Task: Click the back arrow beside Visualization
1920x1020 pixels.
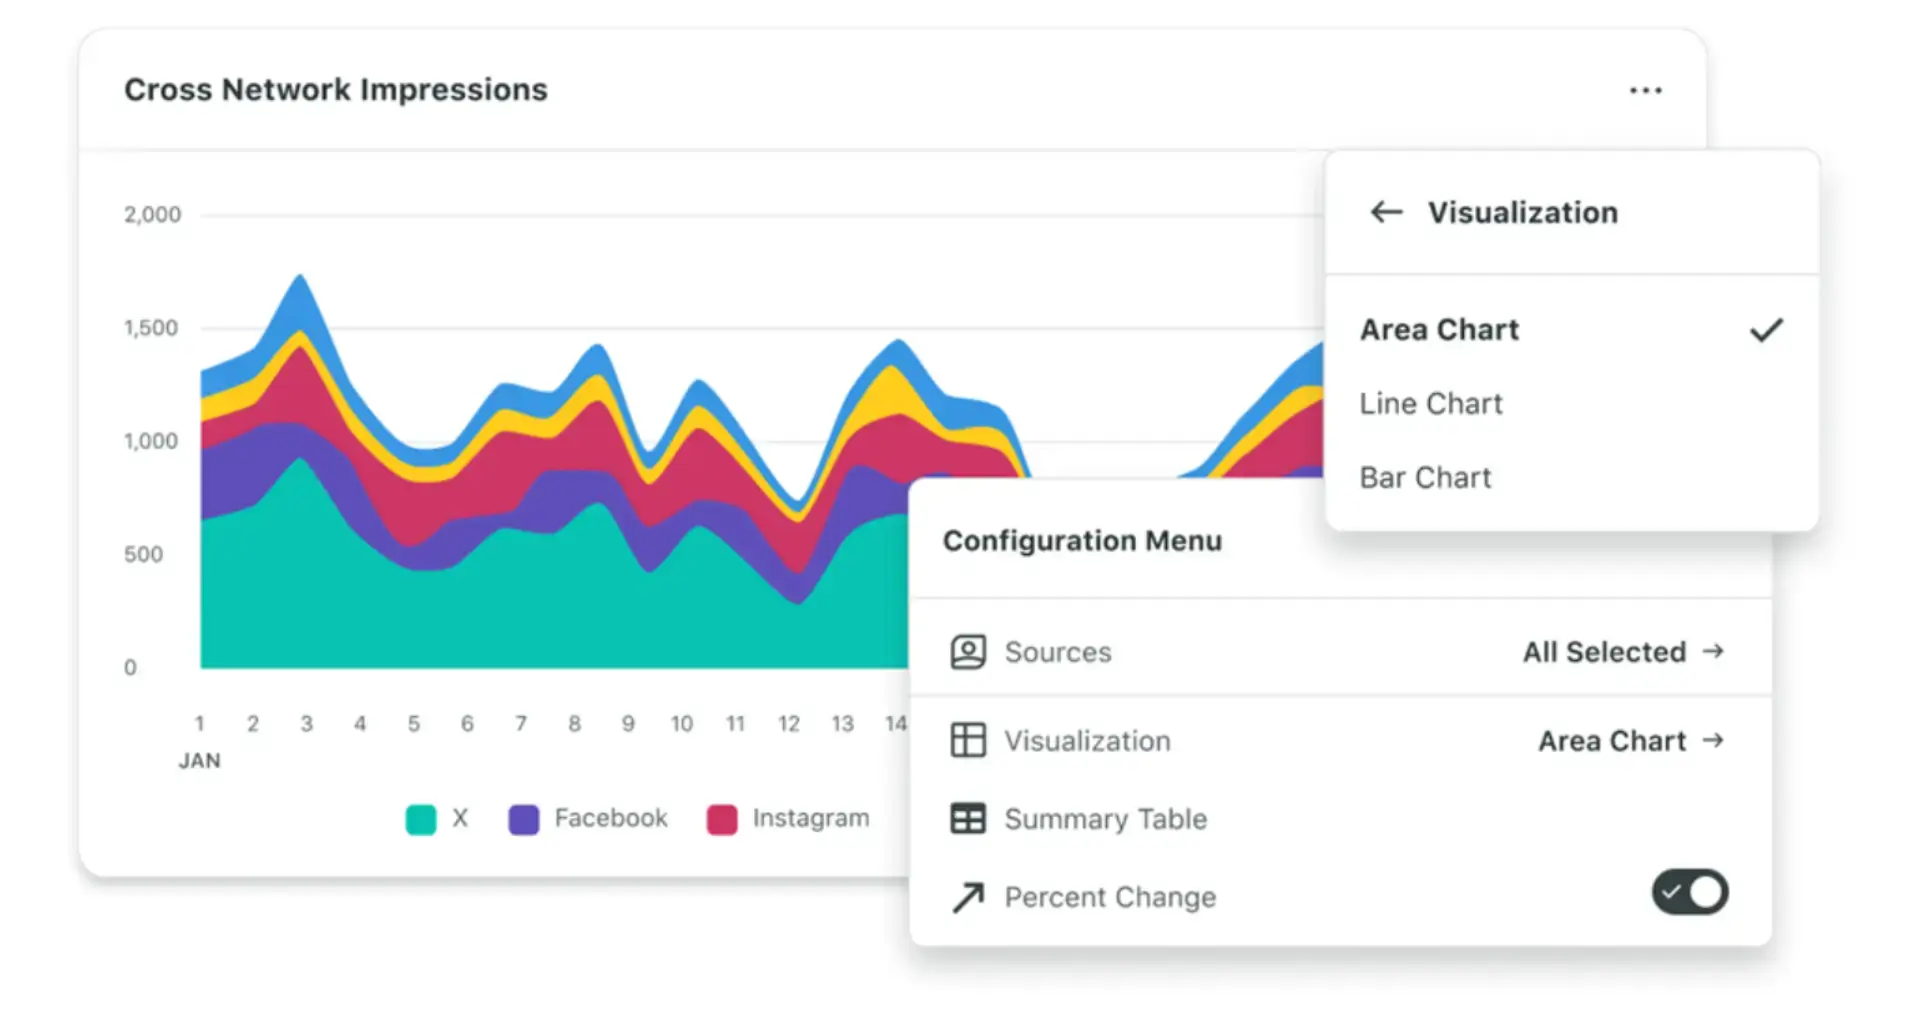Action: (x=1386, y=212)
